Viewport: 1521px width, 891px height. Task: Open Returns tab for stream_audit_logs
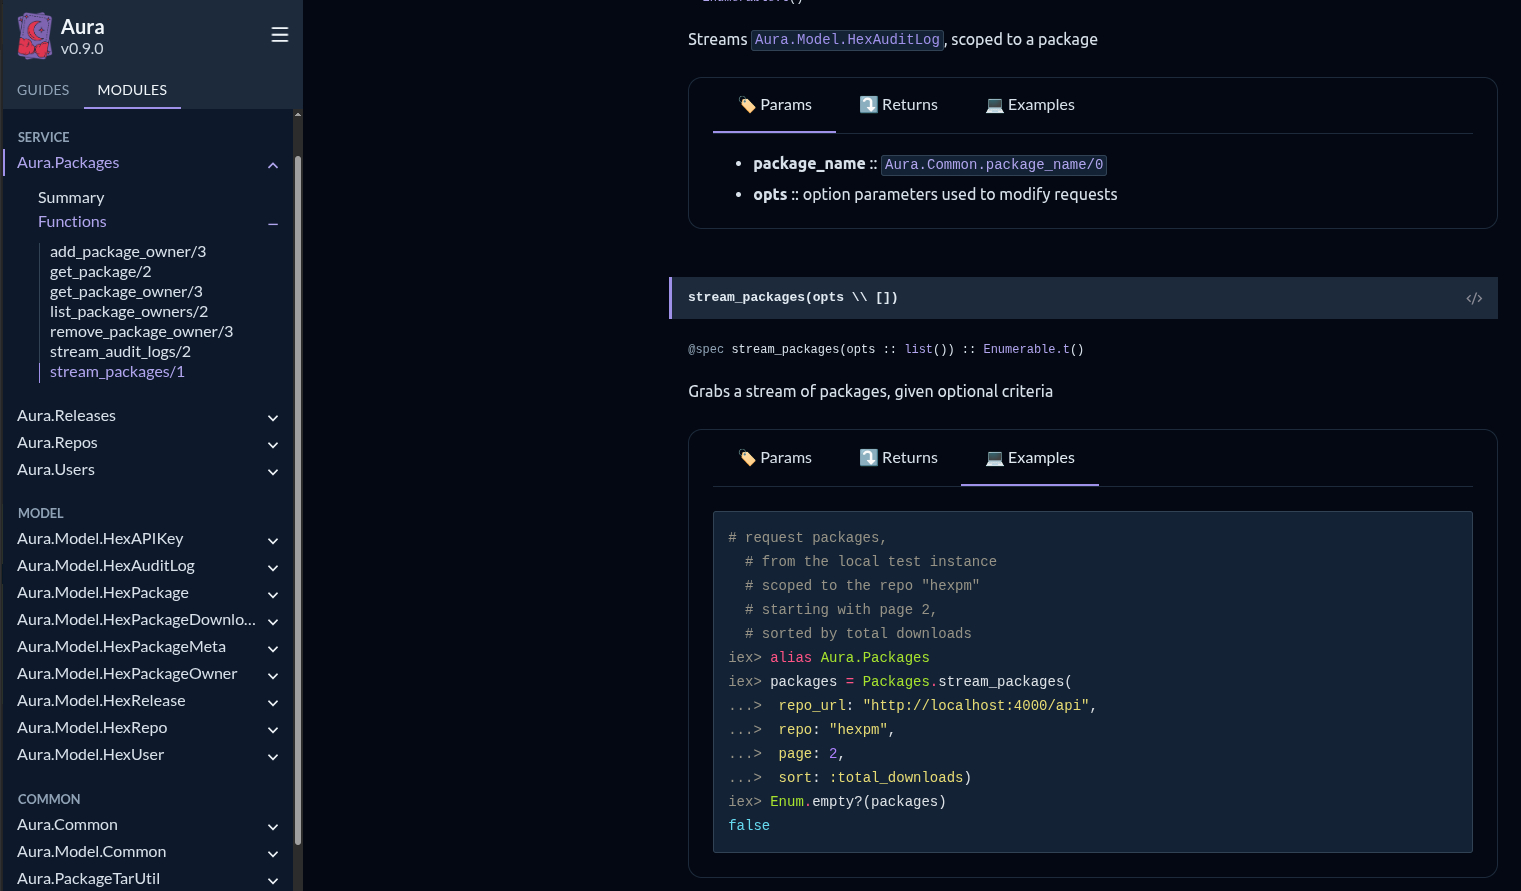898,105
